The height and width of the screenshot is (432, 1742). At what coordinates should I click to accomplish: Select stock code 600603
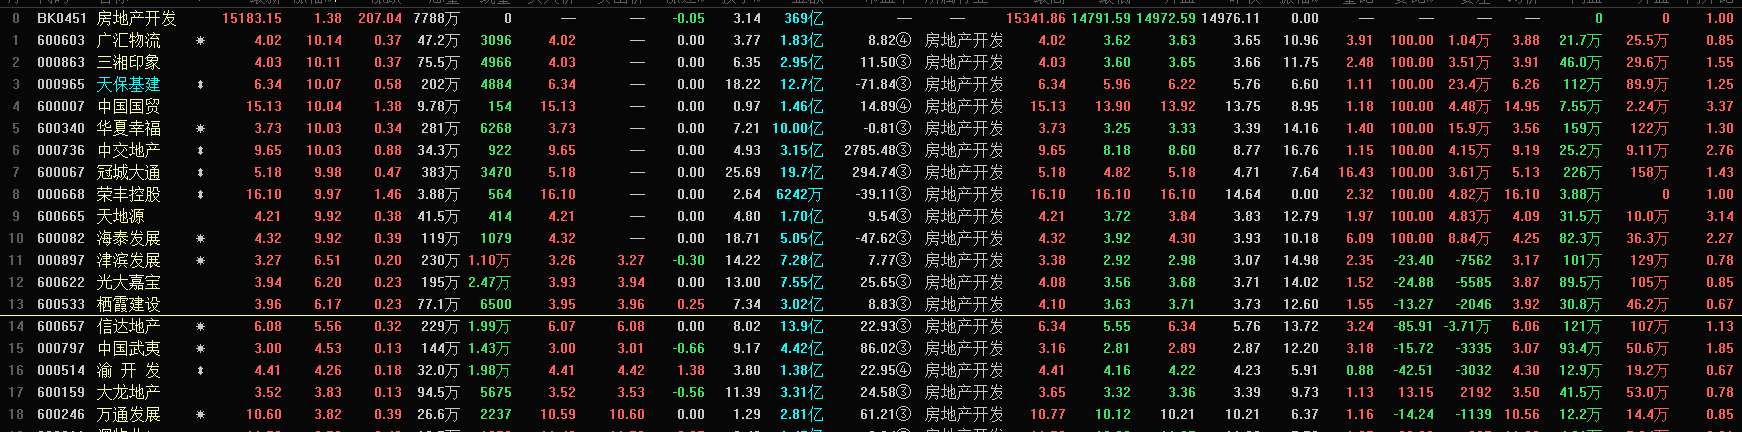[x=61, y=41]
